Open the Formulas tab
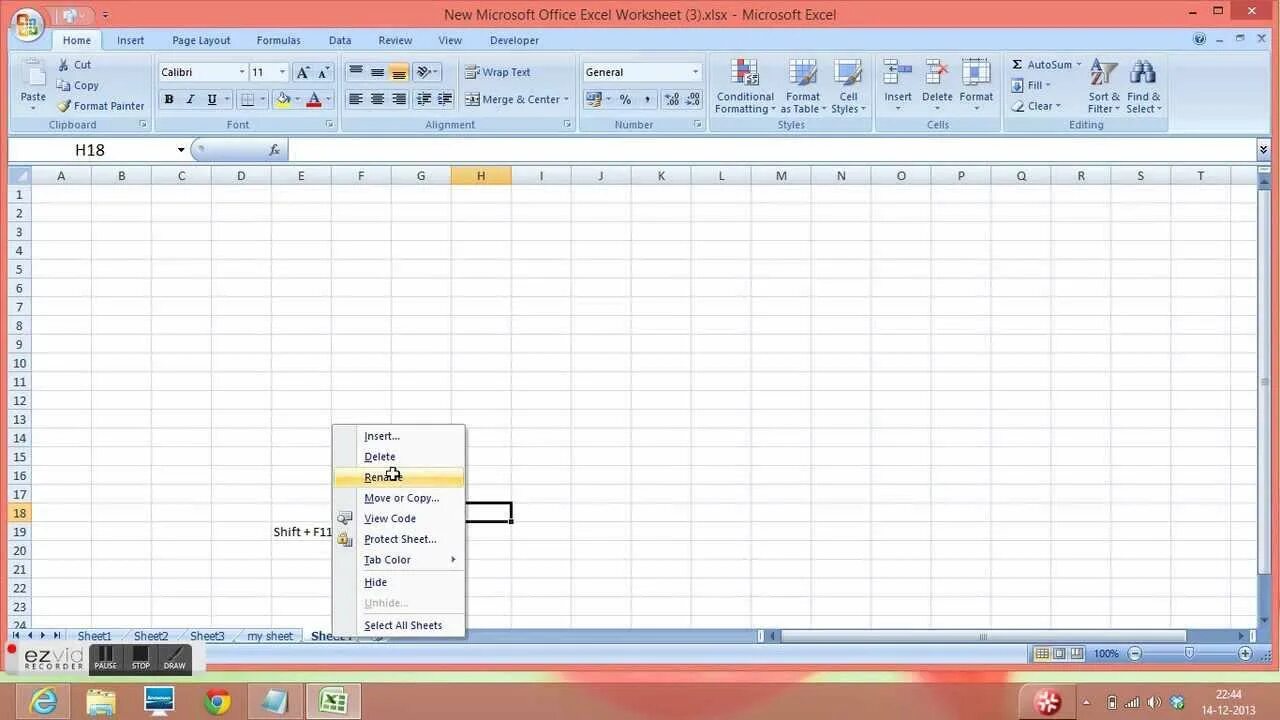 click(x=278, y=41)
